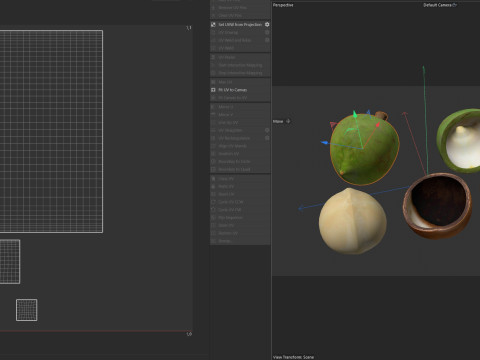Click the Perspective view label
The width and height of the screenshot is (480, 360).
[x=283, y=5]
